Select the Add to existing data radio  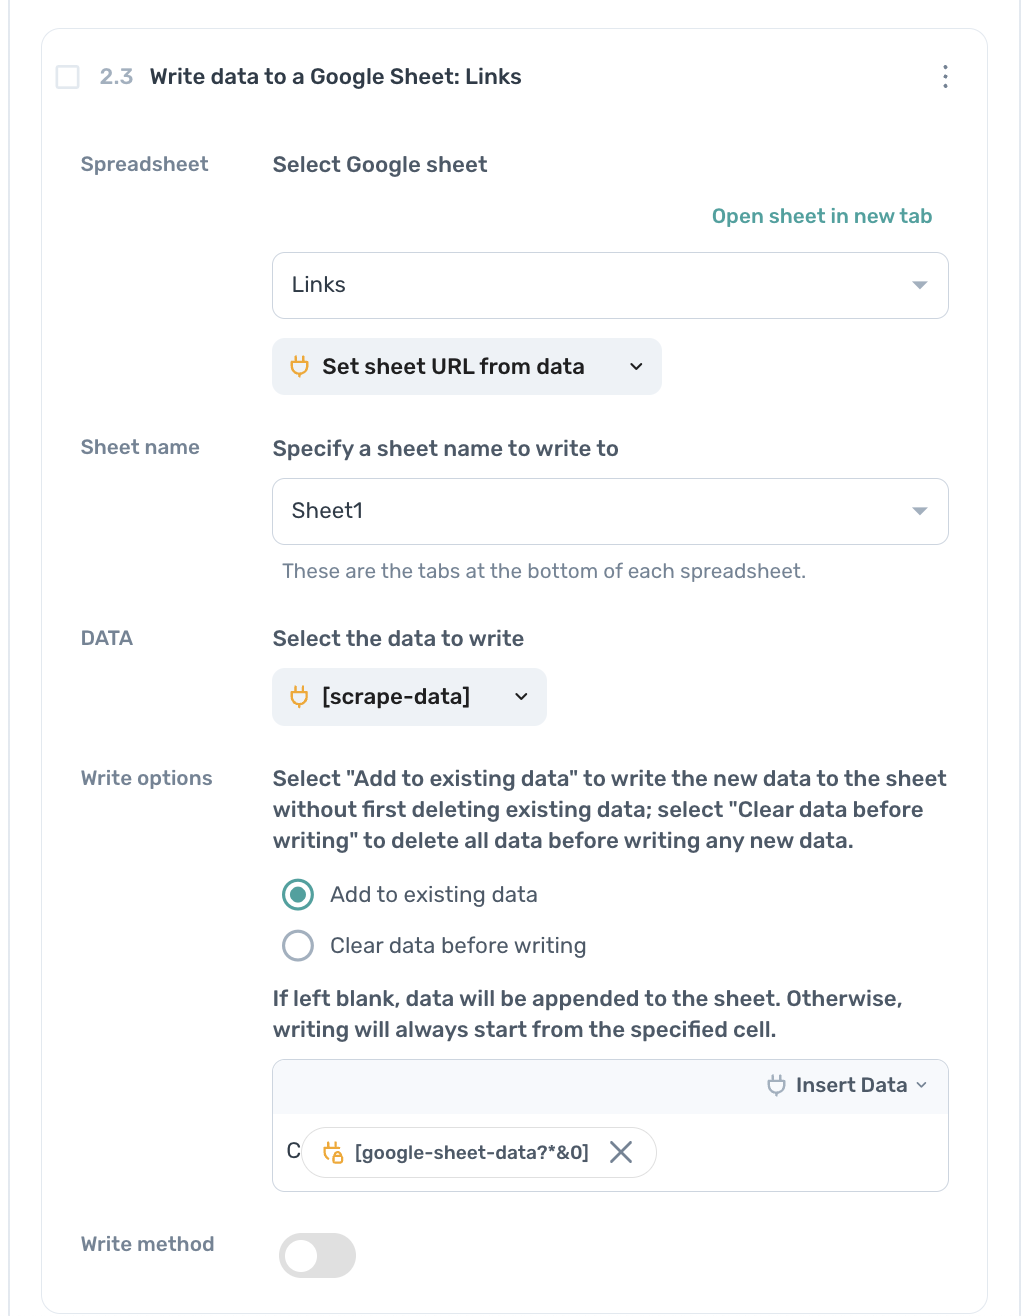pos(298,895)
